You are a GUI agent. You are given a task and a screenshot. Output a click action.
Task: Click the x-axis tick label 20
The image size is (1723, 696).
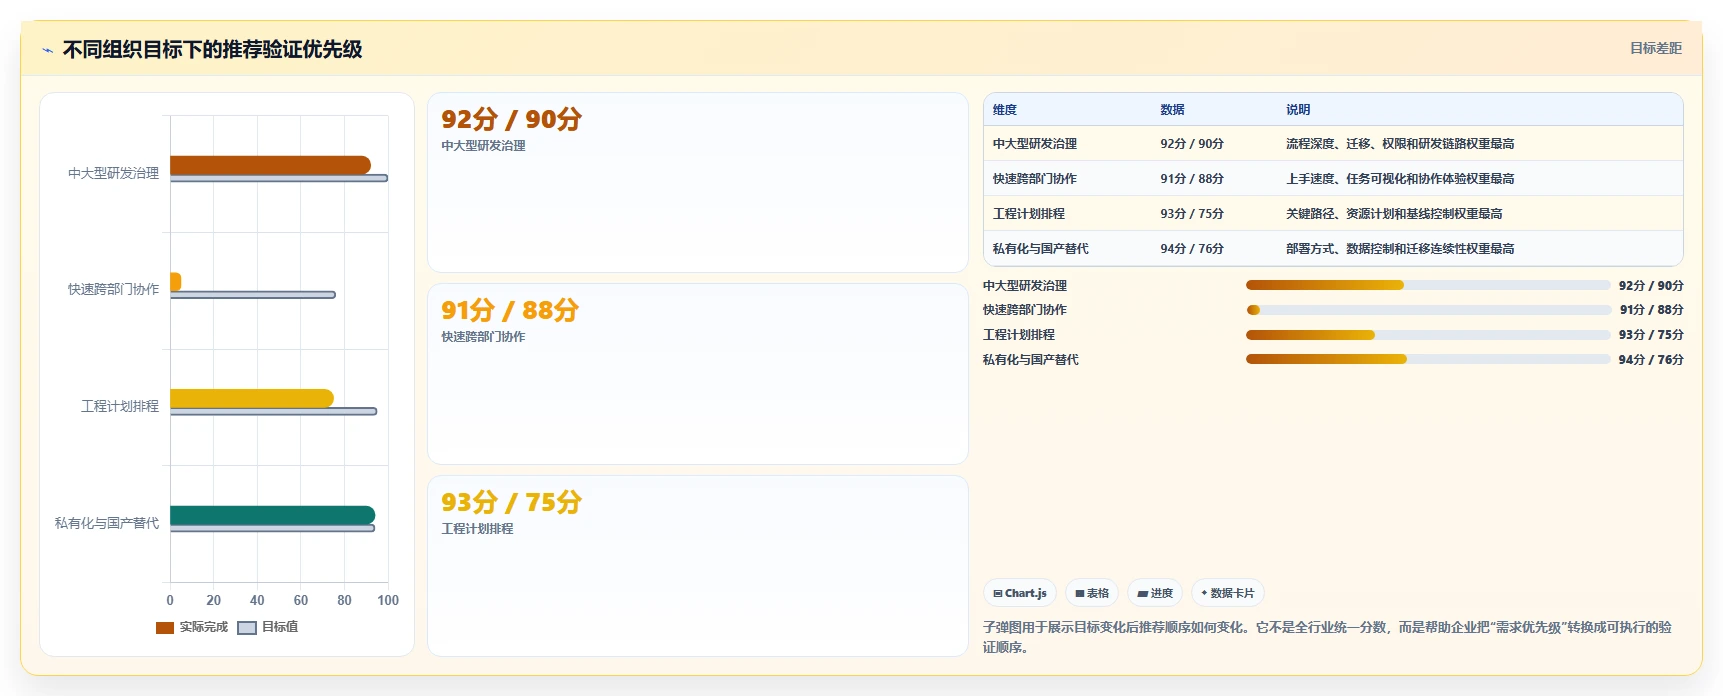213,600
